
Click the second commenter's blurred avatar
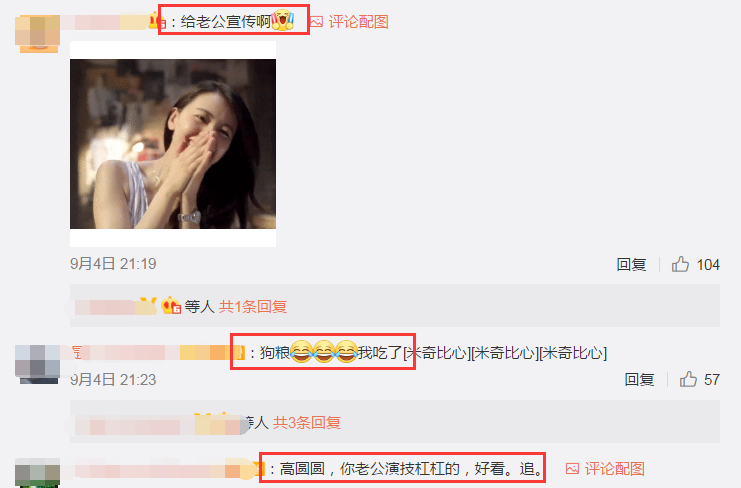tap(37, 364)
